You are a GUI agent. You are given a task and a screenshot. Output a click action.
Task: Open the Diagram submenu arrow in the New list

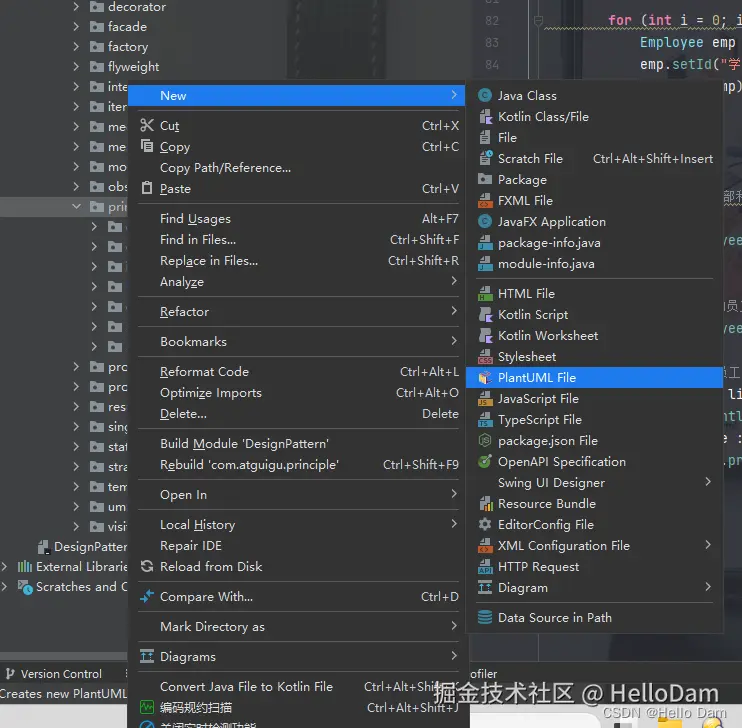(x=708, y=587)
